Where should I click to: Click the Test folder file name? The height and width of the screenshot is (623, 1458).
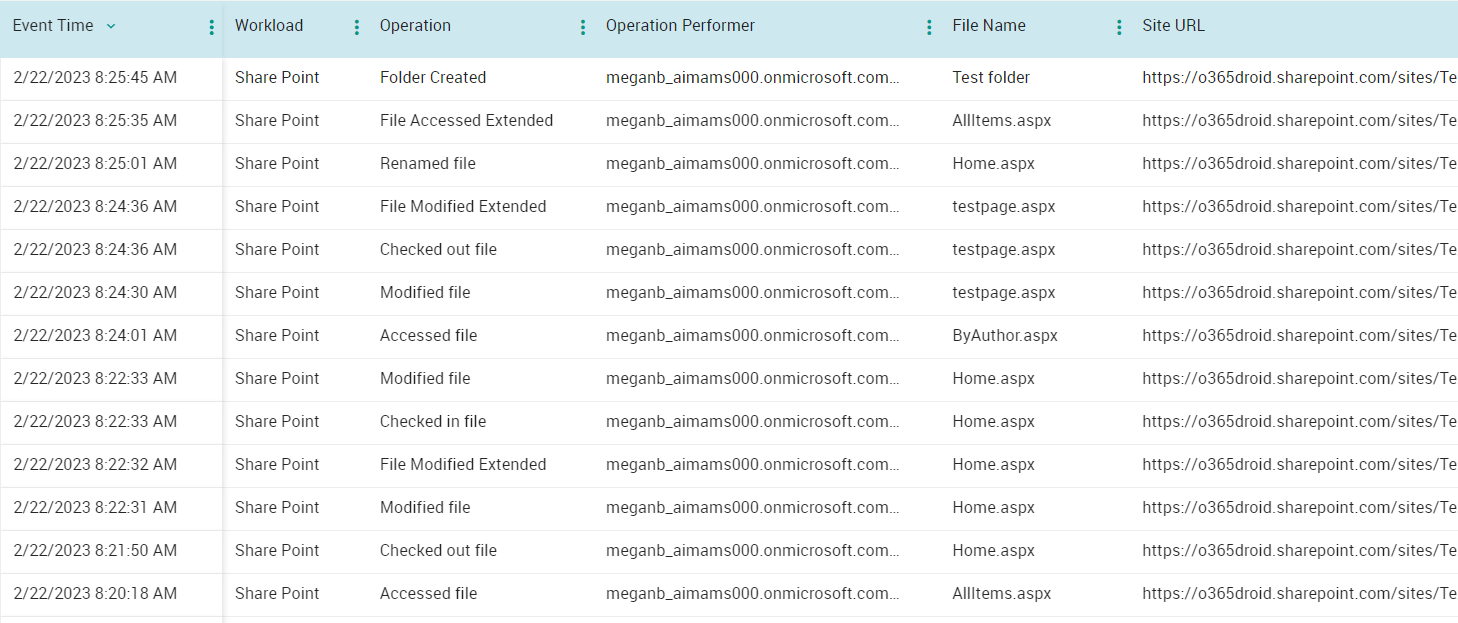[x=991, y=78]
